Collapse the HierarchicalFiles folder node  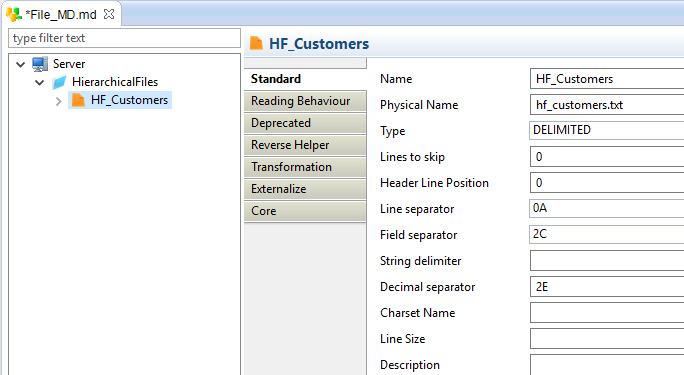point(40,82)
